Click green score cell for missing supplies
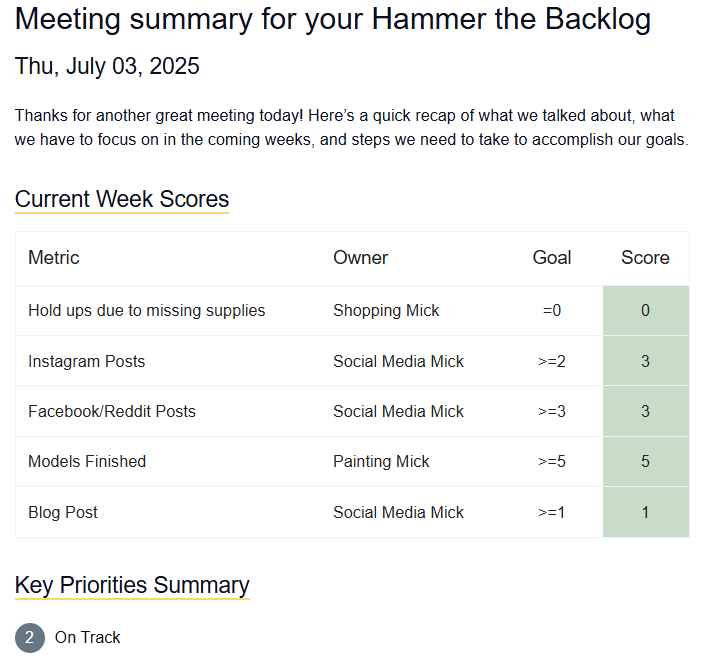 point(645,311)
